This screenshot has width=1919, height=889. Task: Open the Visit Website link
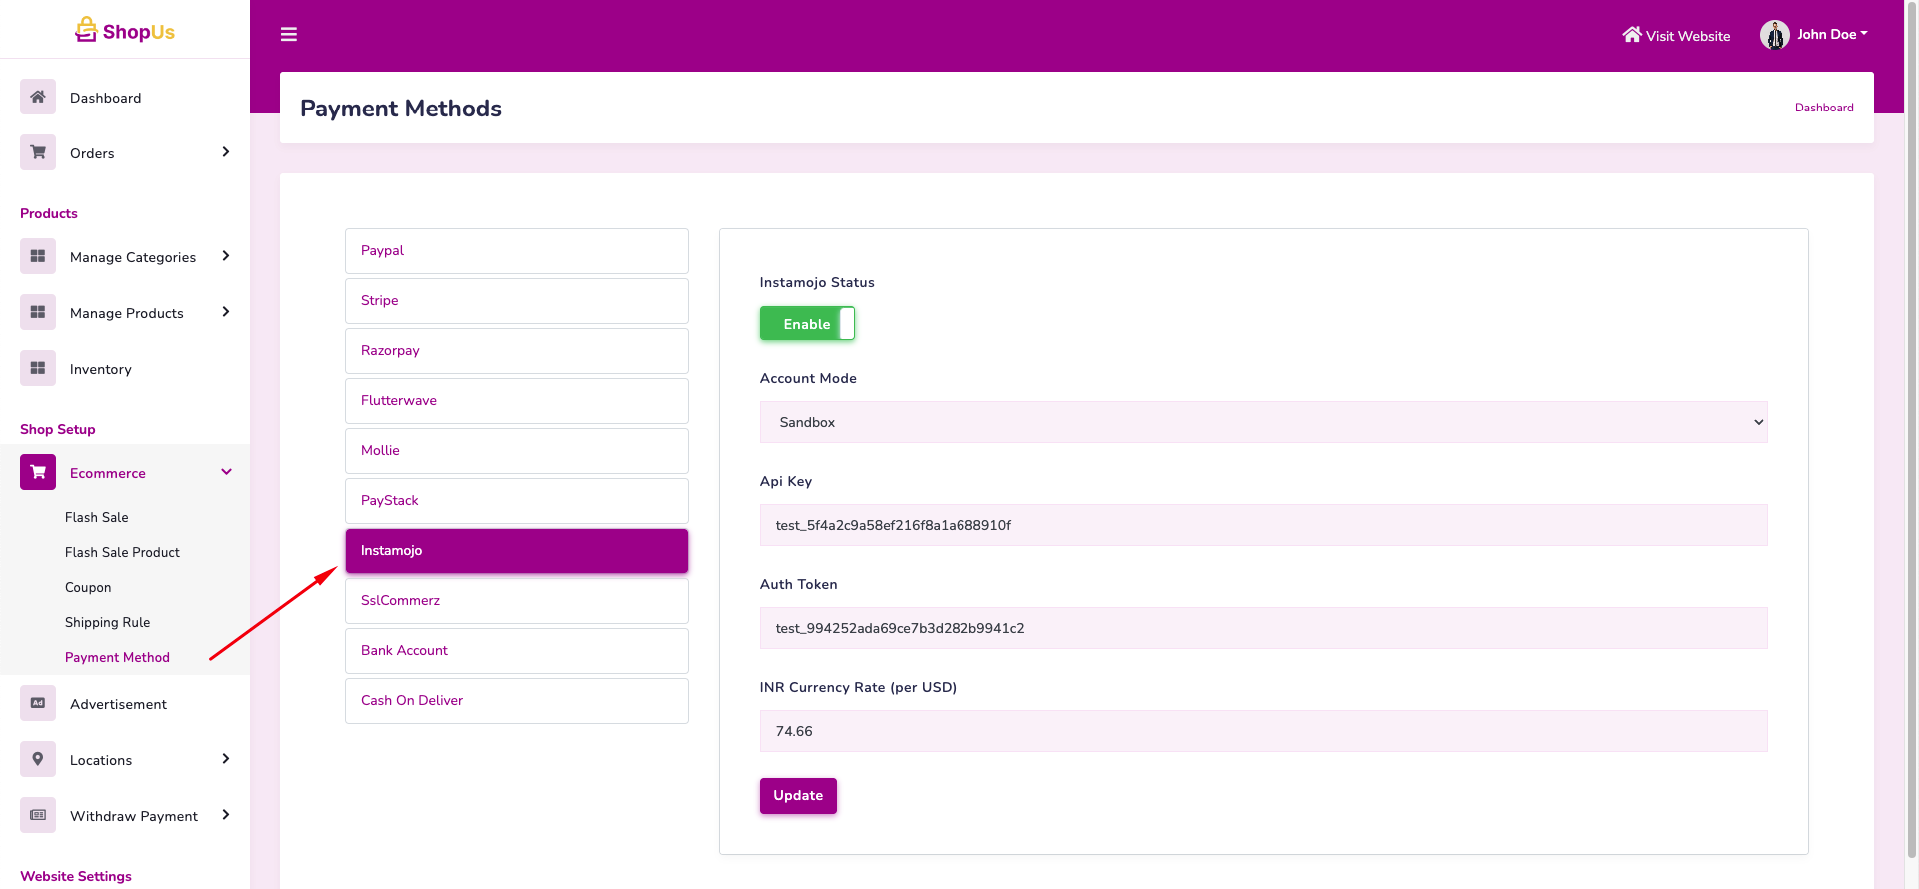point(1676,36)
